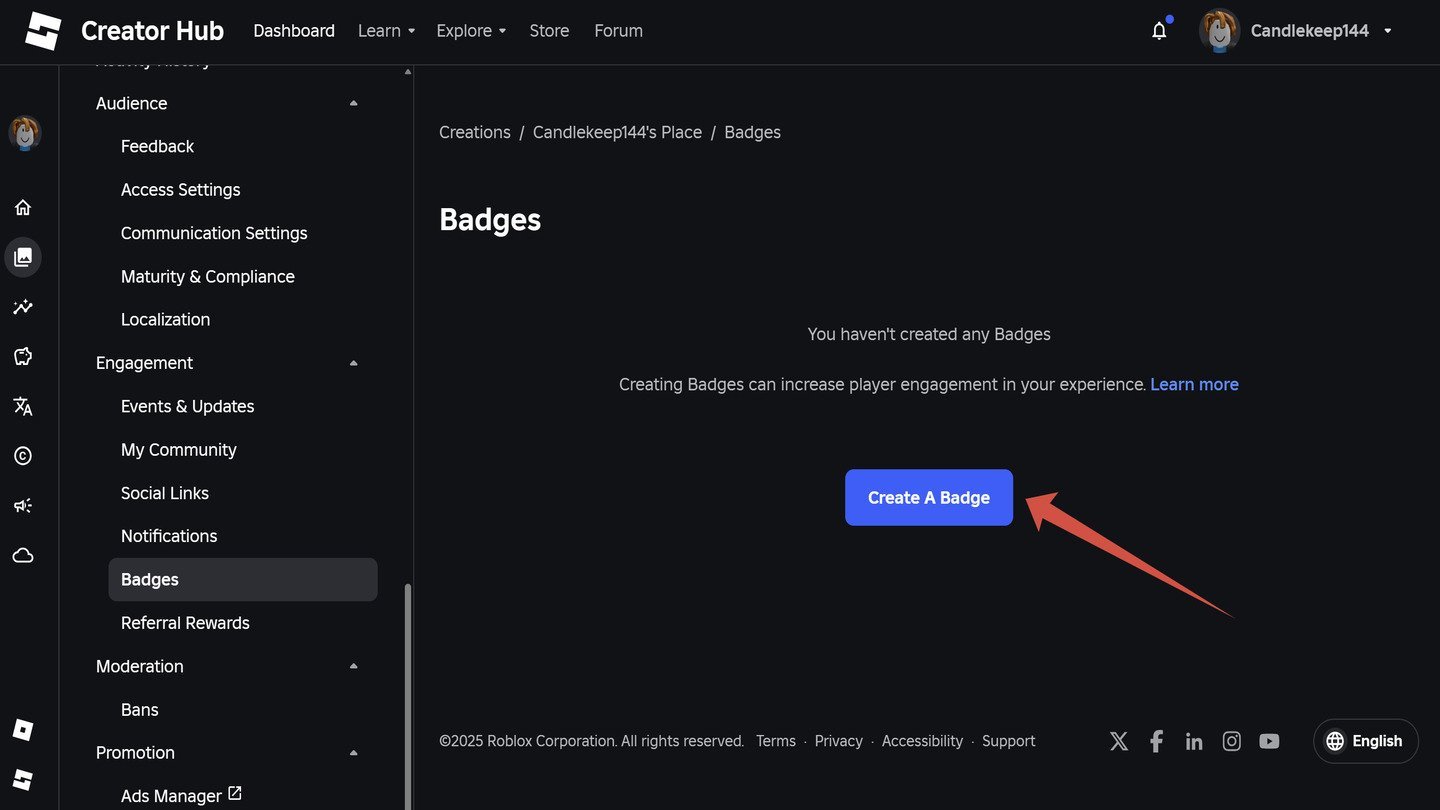The image size is (1440, 810).
Task: Select the Monetization piggy bank icon
Action: [23, 356]
